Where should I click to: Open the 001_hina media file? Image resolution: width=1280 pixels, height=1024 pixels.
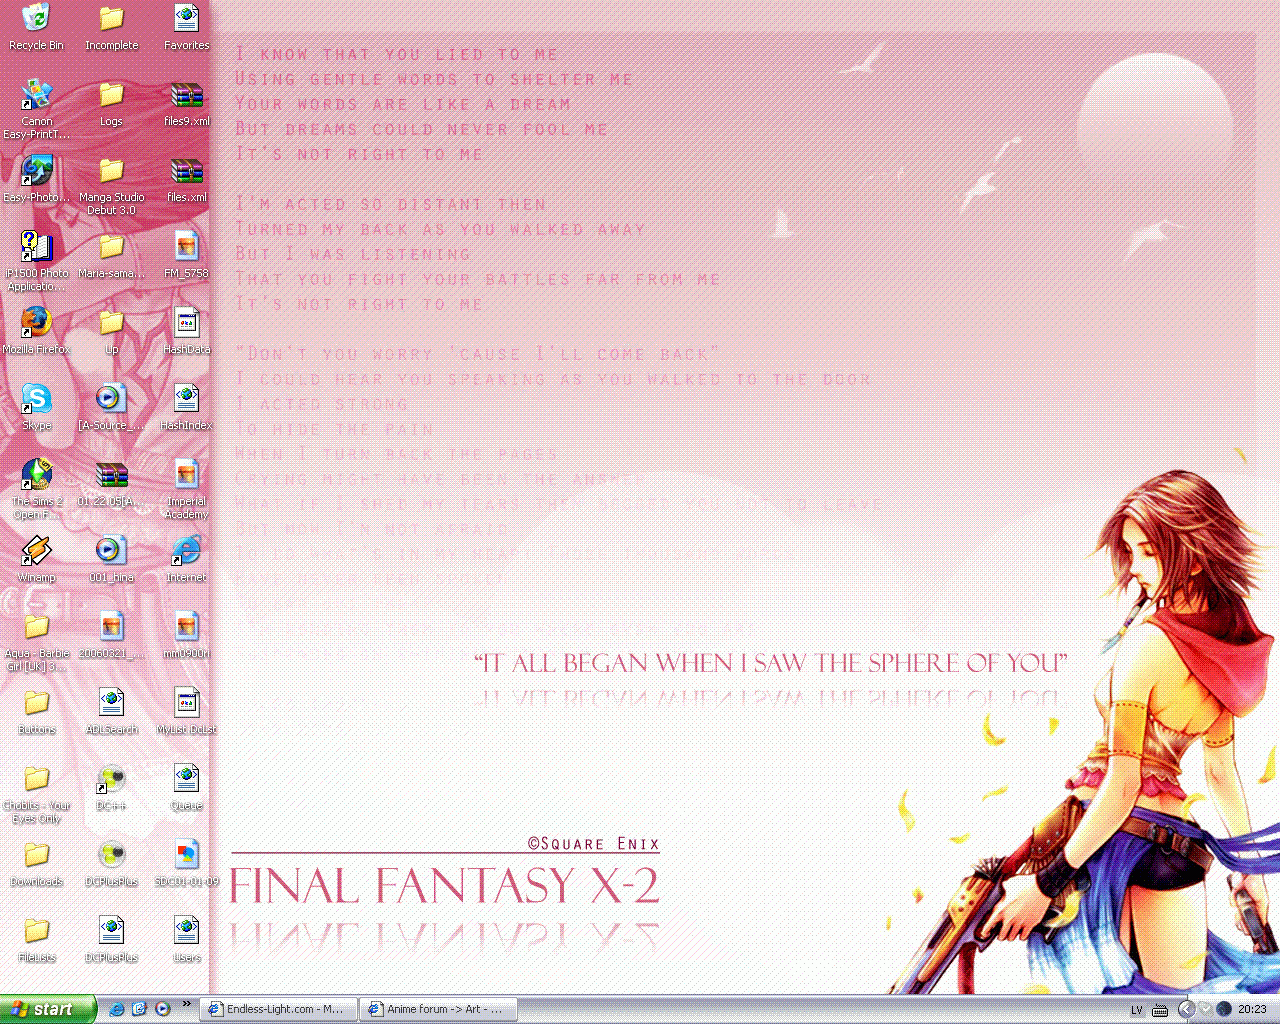click(111, 559)
